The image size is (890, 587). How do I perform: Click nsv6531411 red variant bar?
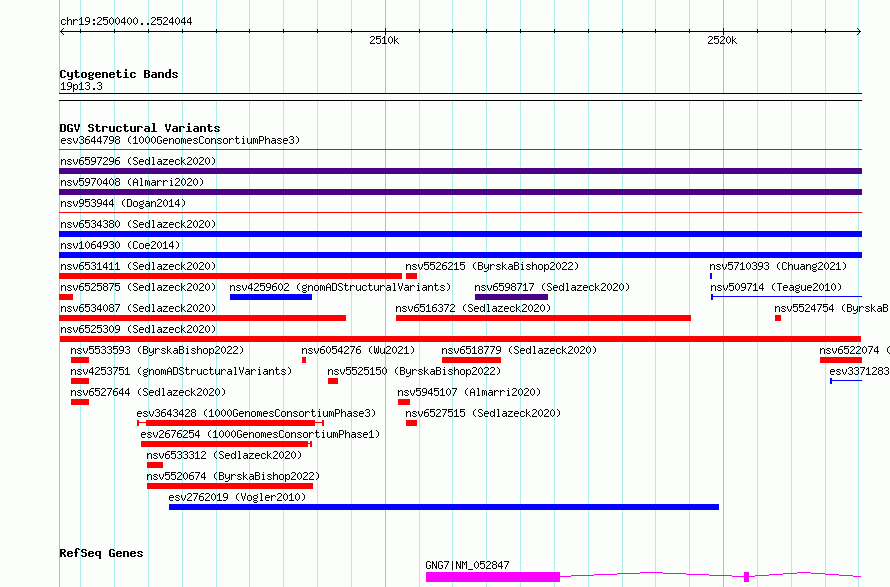click(230, 276)
